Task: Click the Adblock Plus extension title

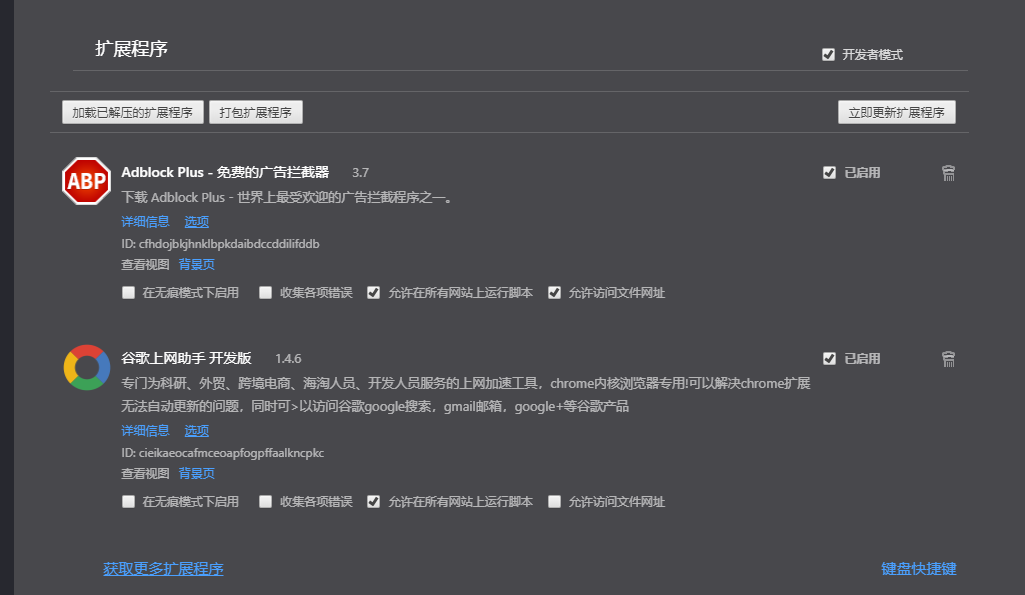Action: (x=225, y=172)
